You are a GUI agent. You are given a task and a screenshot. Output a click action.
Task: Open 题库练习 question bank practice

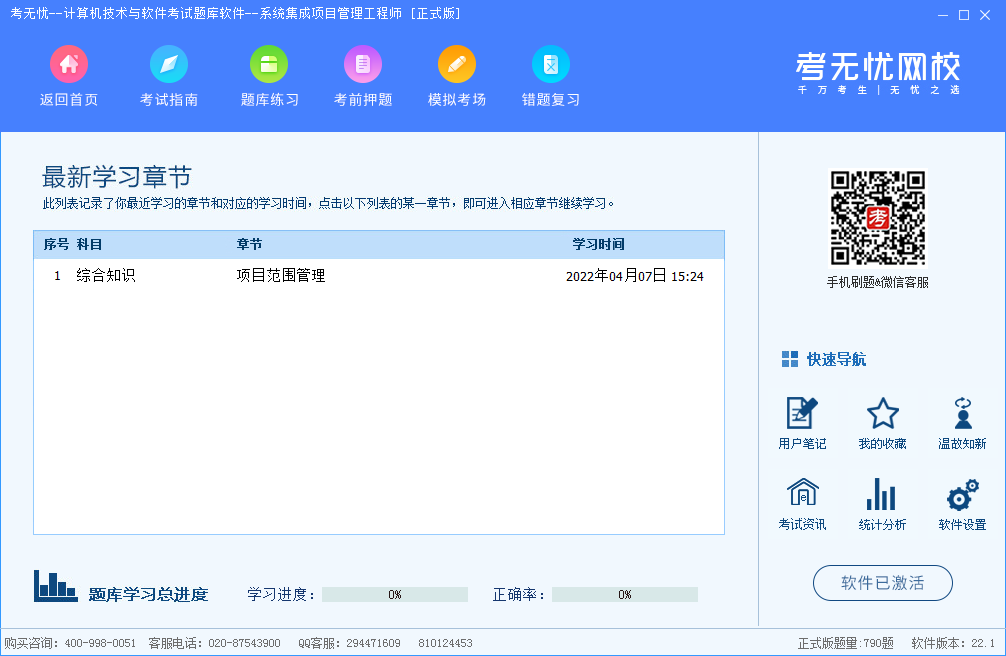pos(269,65)
